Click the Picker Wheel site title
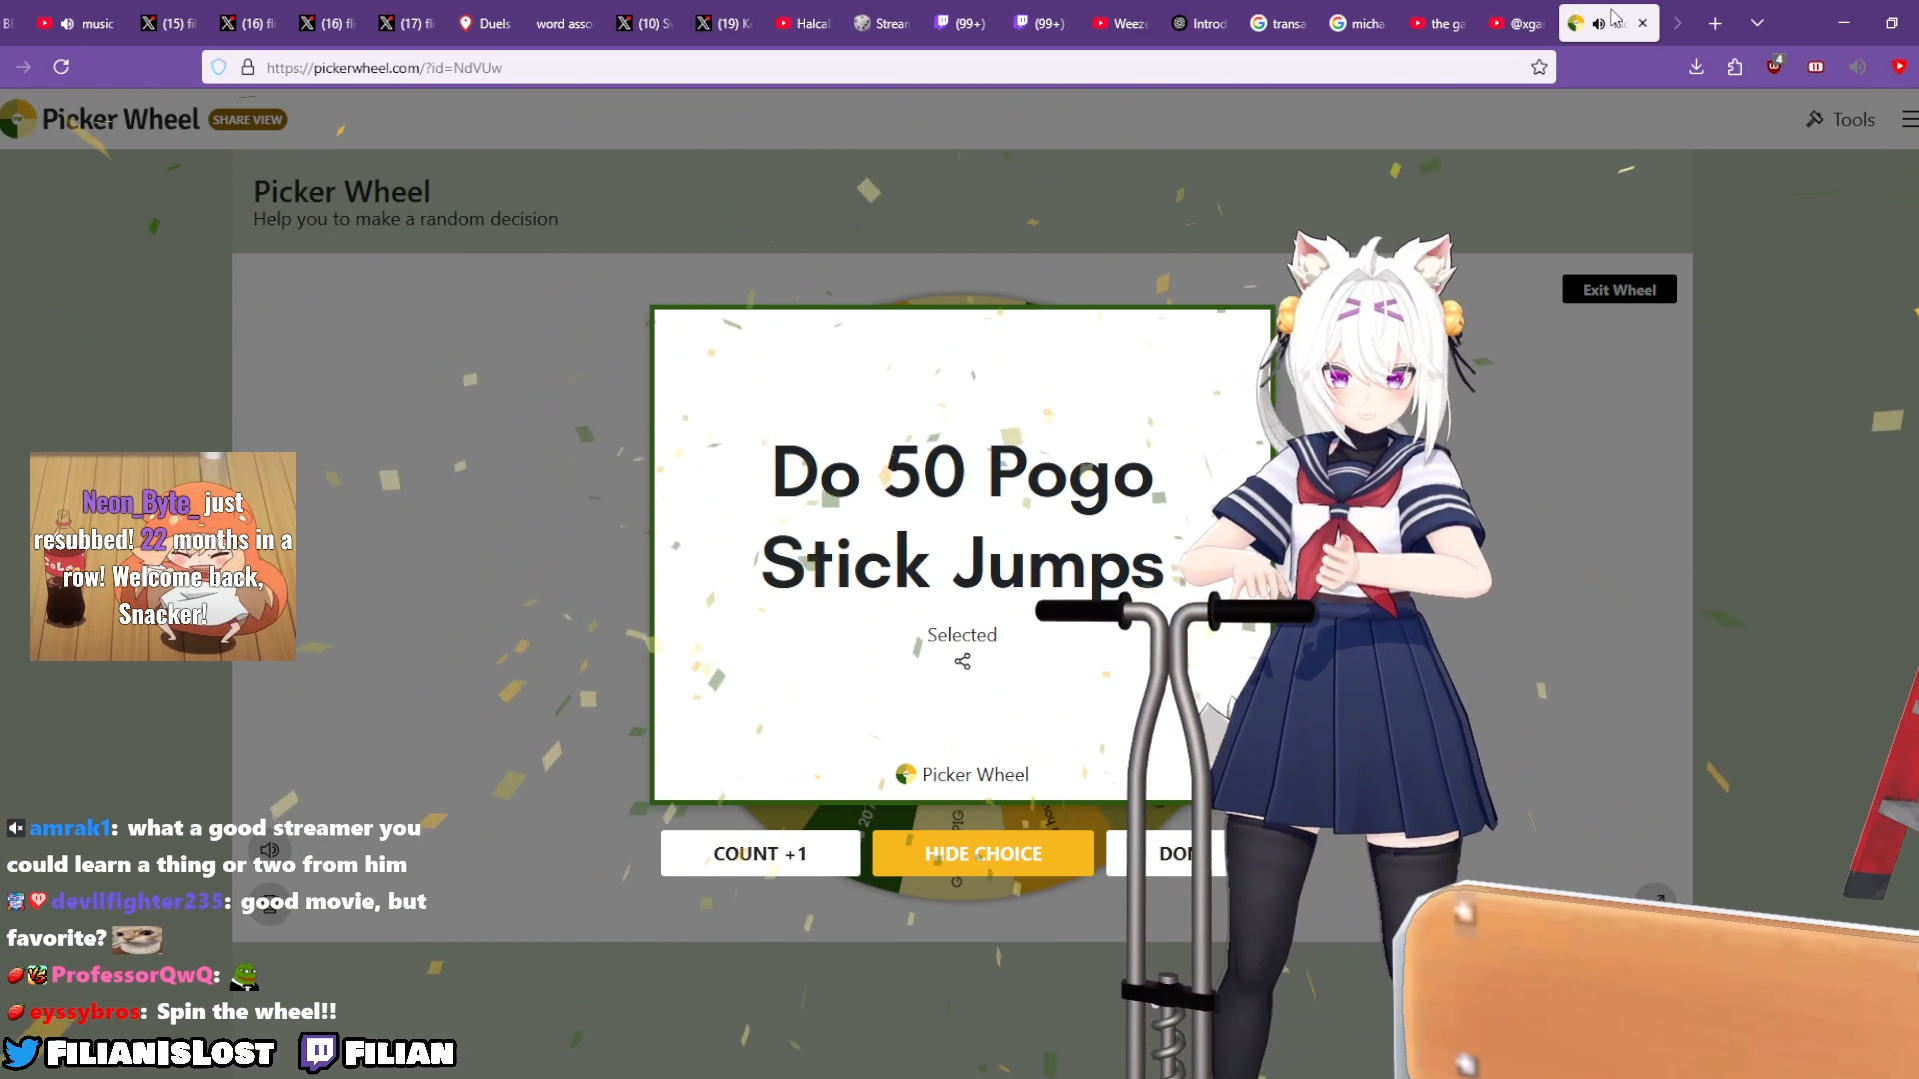1919x1079 pixels. pos(121,119)
